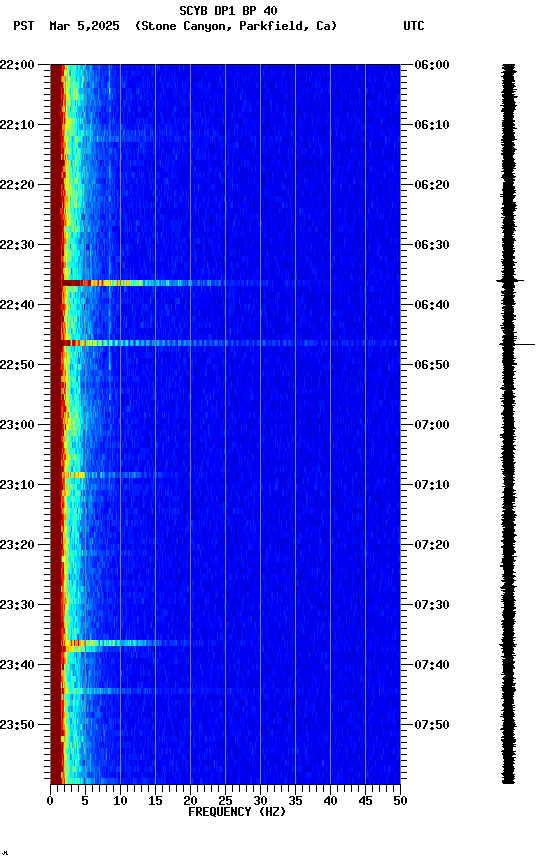The image size is (552, 864).
Task: Click the 22:40 PST time label
Action: (17, 305)
